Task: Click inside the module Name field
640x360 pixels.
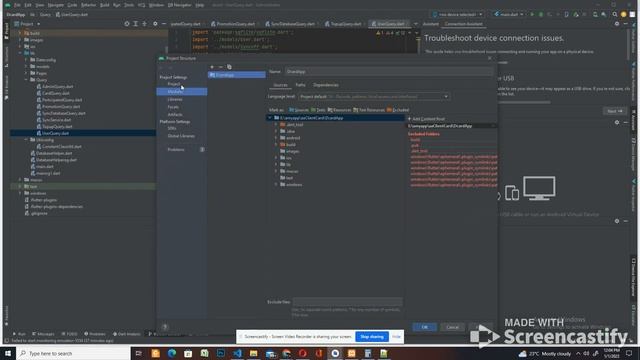Action: (389, 71)
